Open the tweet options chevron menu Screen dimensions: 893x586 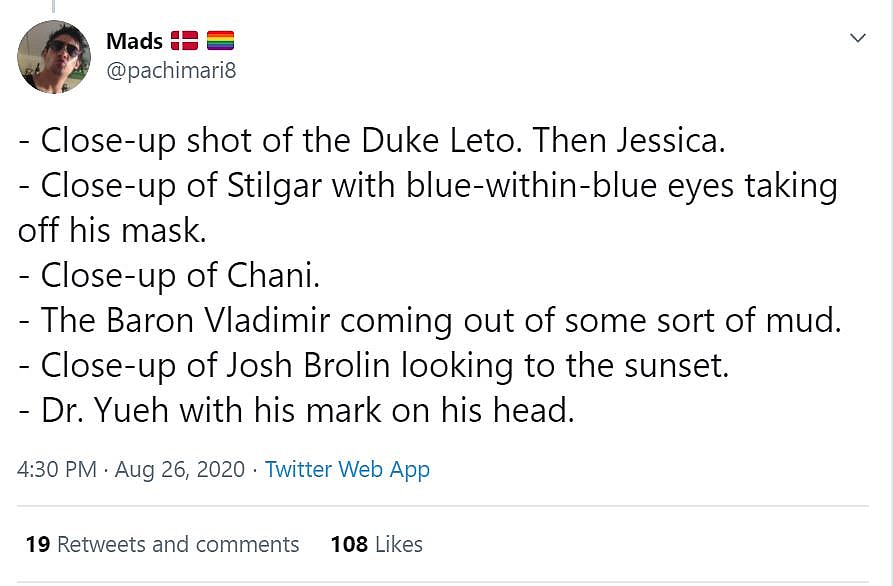[x=857, y=38]
